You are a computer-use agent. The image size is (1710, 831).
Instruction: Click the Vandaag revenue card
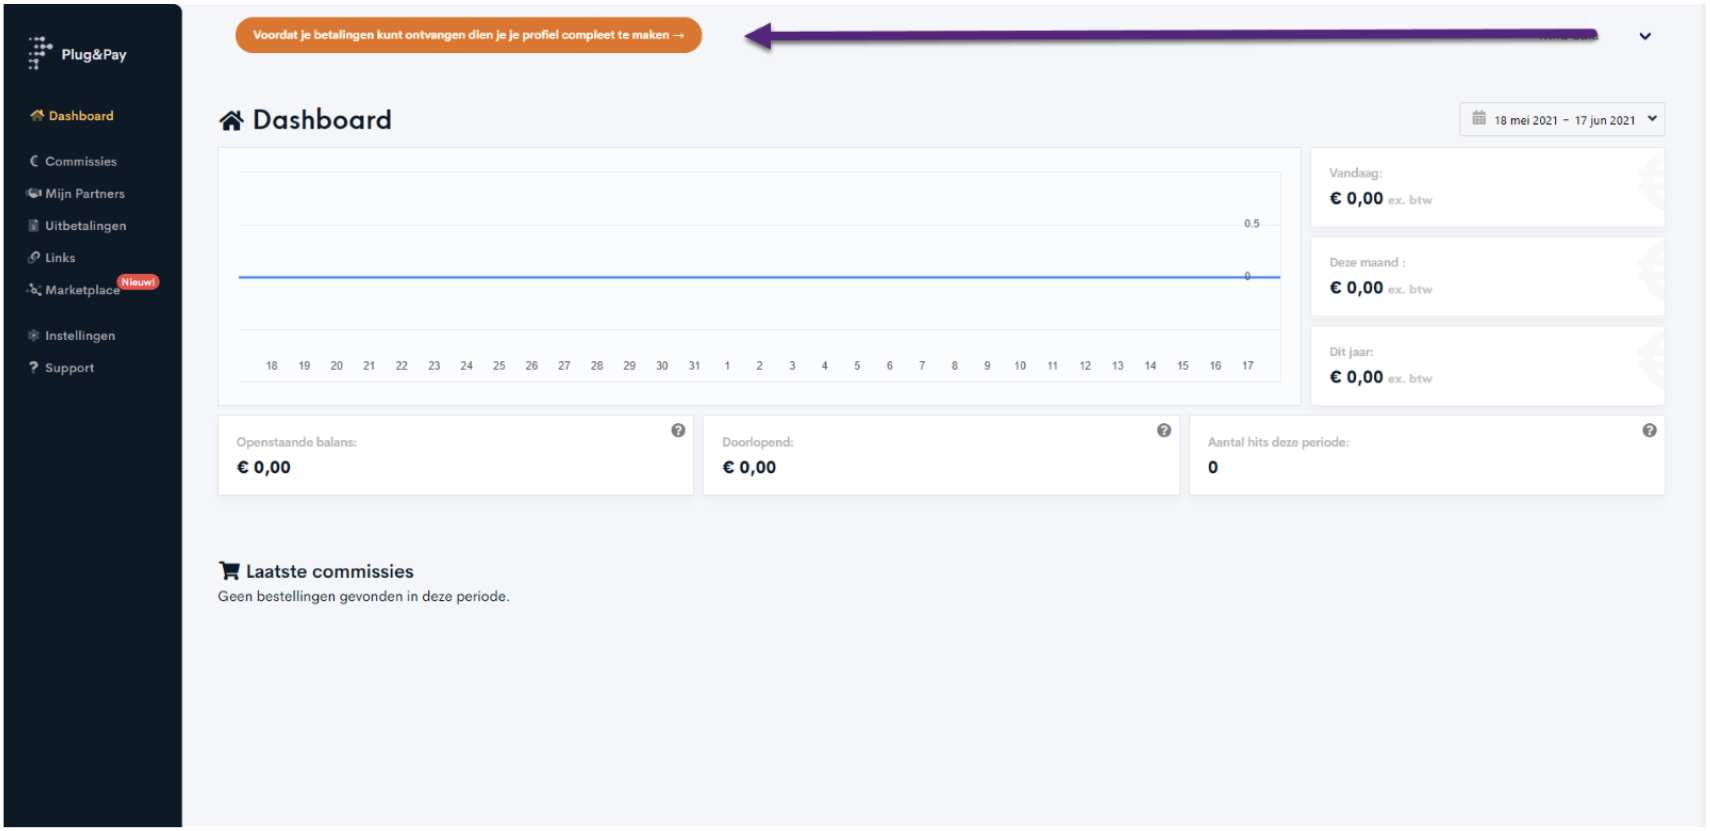1487,187
